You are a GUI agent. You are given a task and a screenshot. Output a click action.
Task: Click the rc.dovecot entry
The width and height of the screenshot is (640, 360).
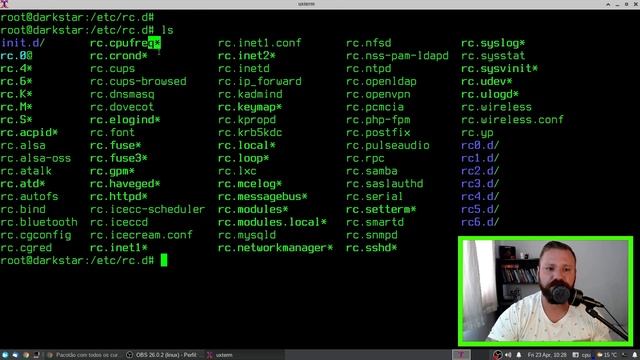pyautogui.click(x=122, y=107)
